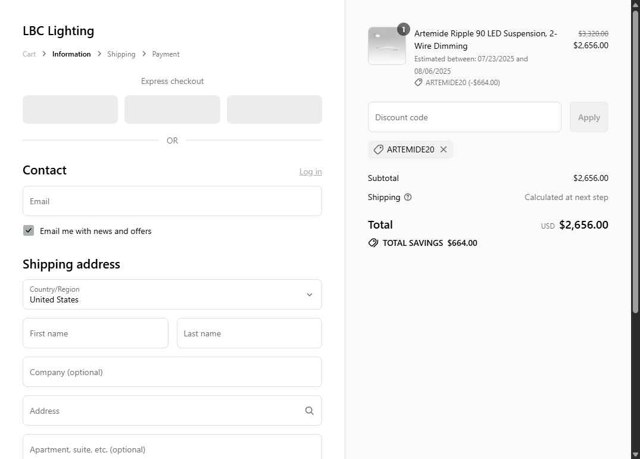Click the shipping help question mark icon

(x=408, y=197)
